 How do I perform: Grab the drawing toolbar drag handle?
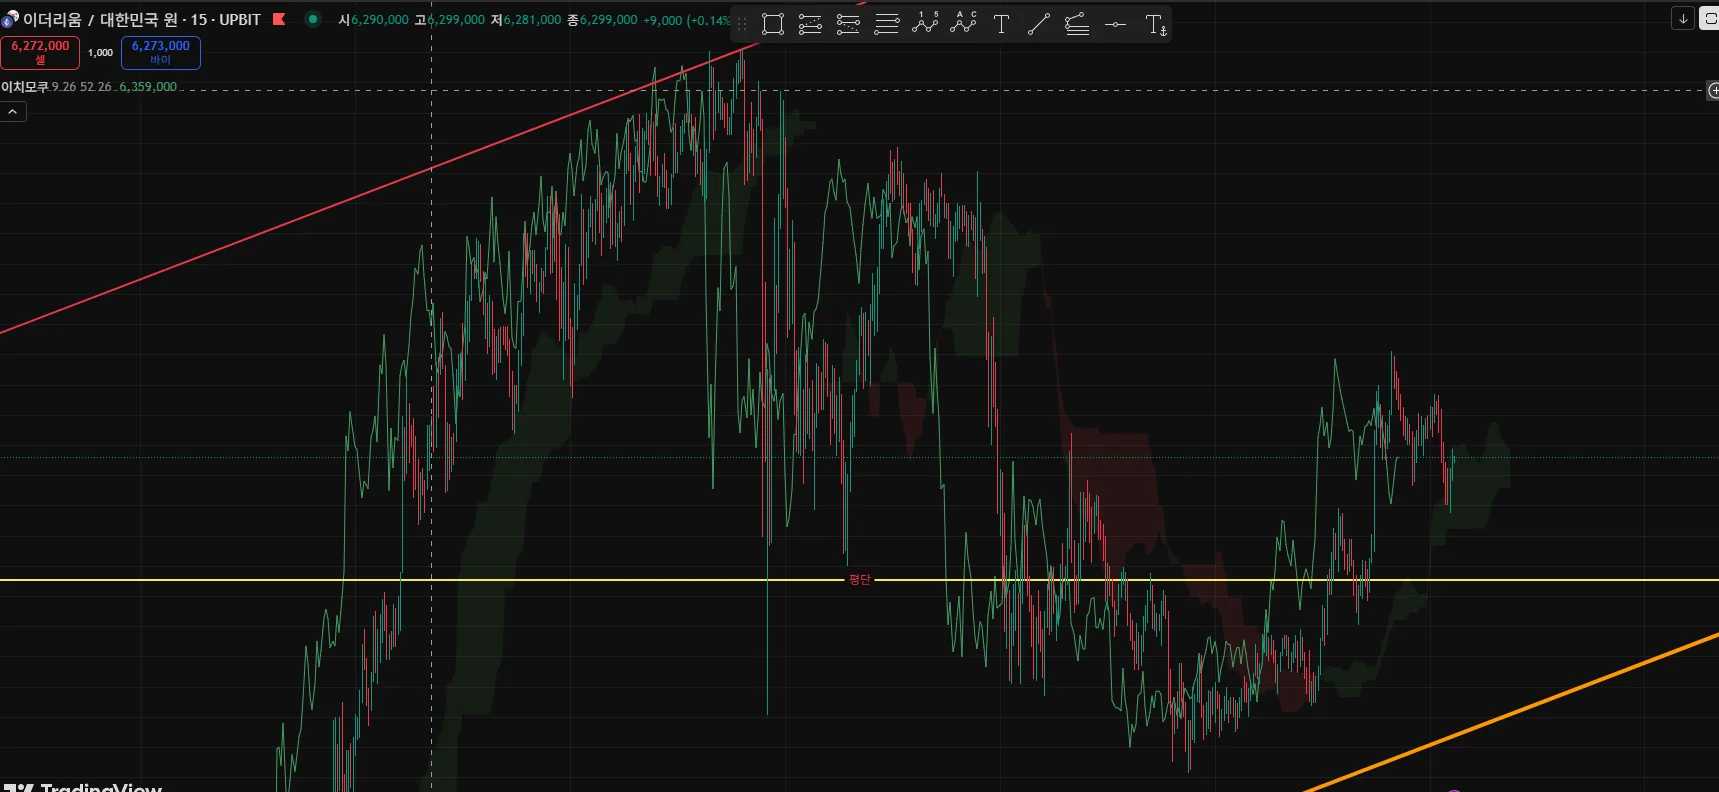(x=742, y=24)
